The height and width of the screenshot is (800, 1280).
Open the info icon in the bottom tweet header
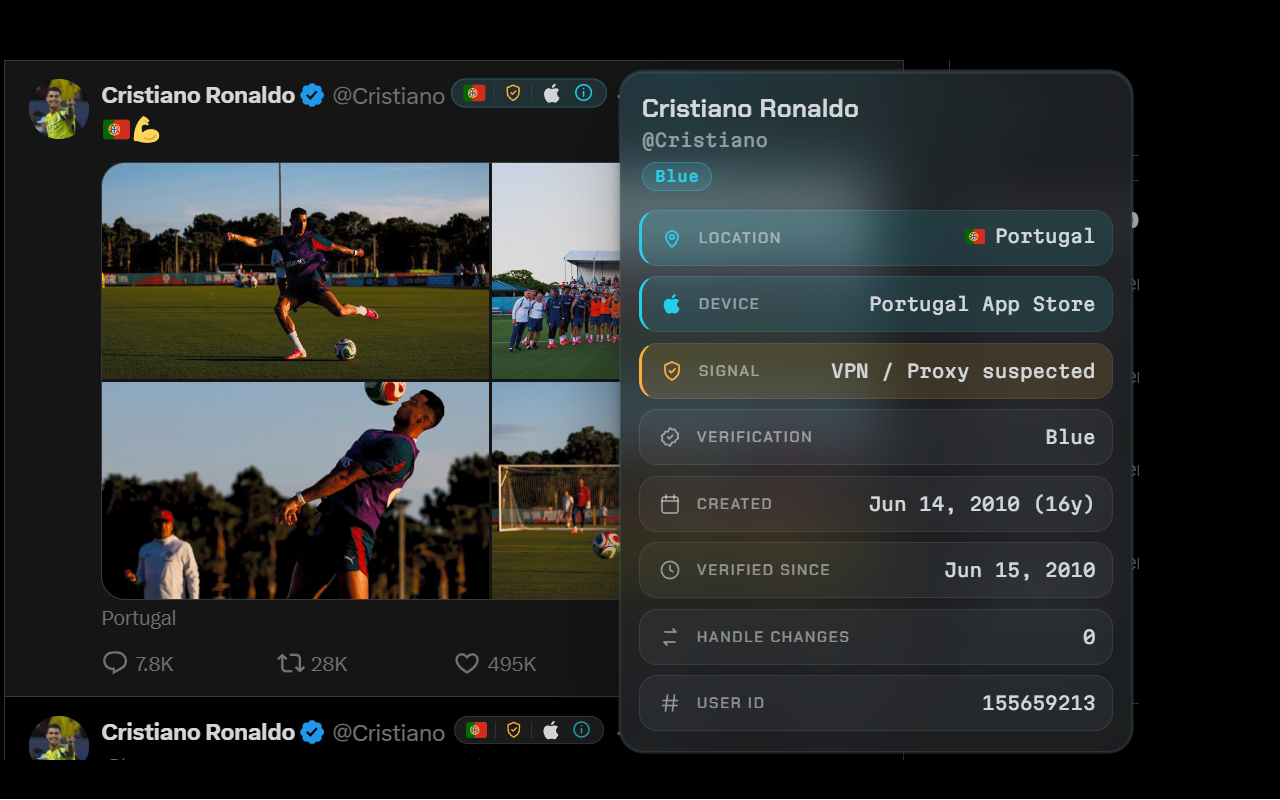[582, 730]
